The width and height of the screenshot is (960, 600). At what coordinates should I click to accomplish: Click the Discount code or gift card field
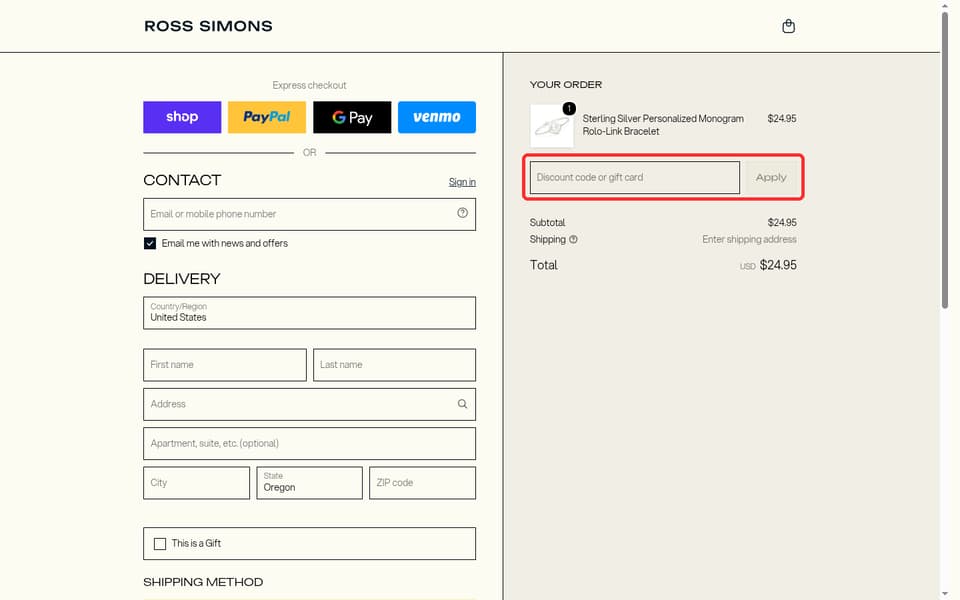pyautogui.click(x=634, y=178)
